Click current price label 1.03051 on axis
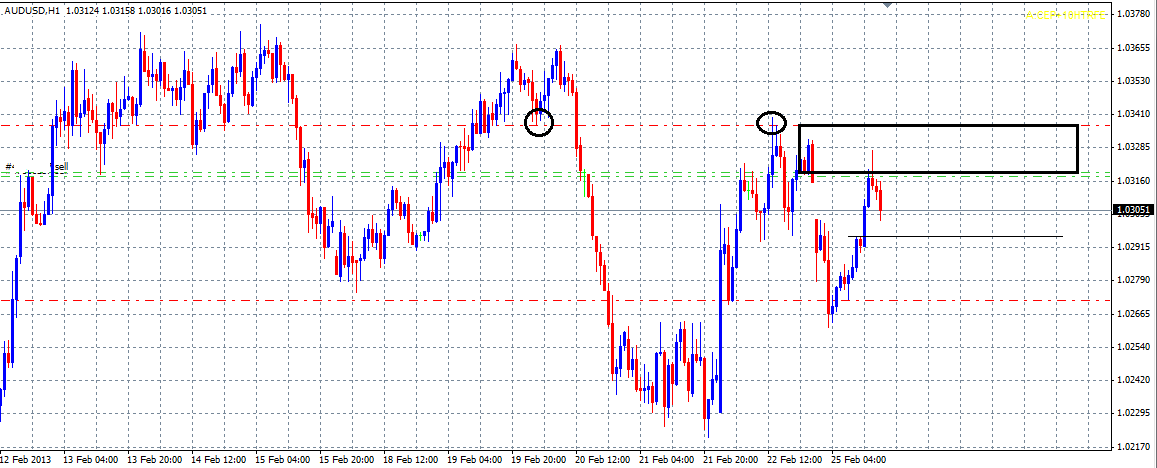This screenshot has width=1157, height=468. click(x=1133, y=211)
